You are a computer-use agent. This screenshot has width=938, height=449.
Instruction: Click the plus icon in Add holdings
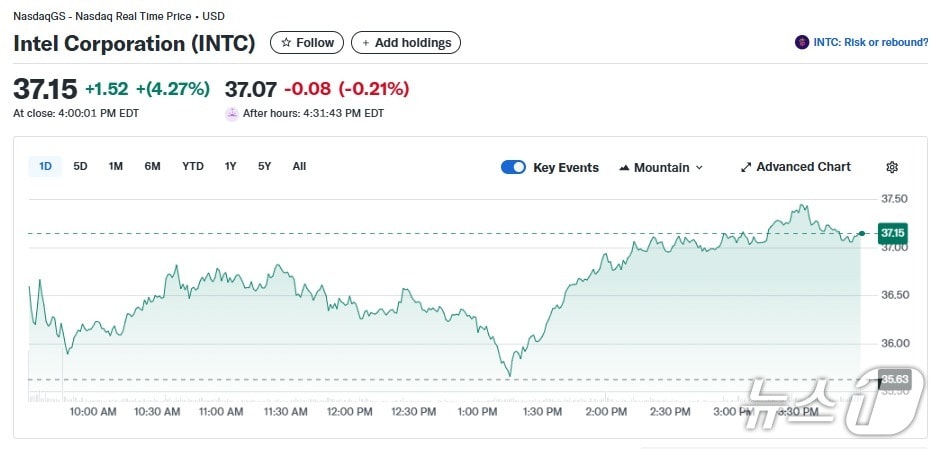click(366, 43)
